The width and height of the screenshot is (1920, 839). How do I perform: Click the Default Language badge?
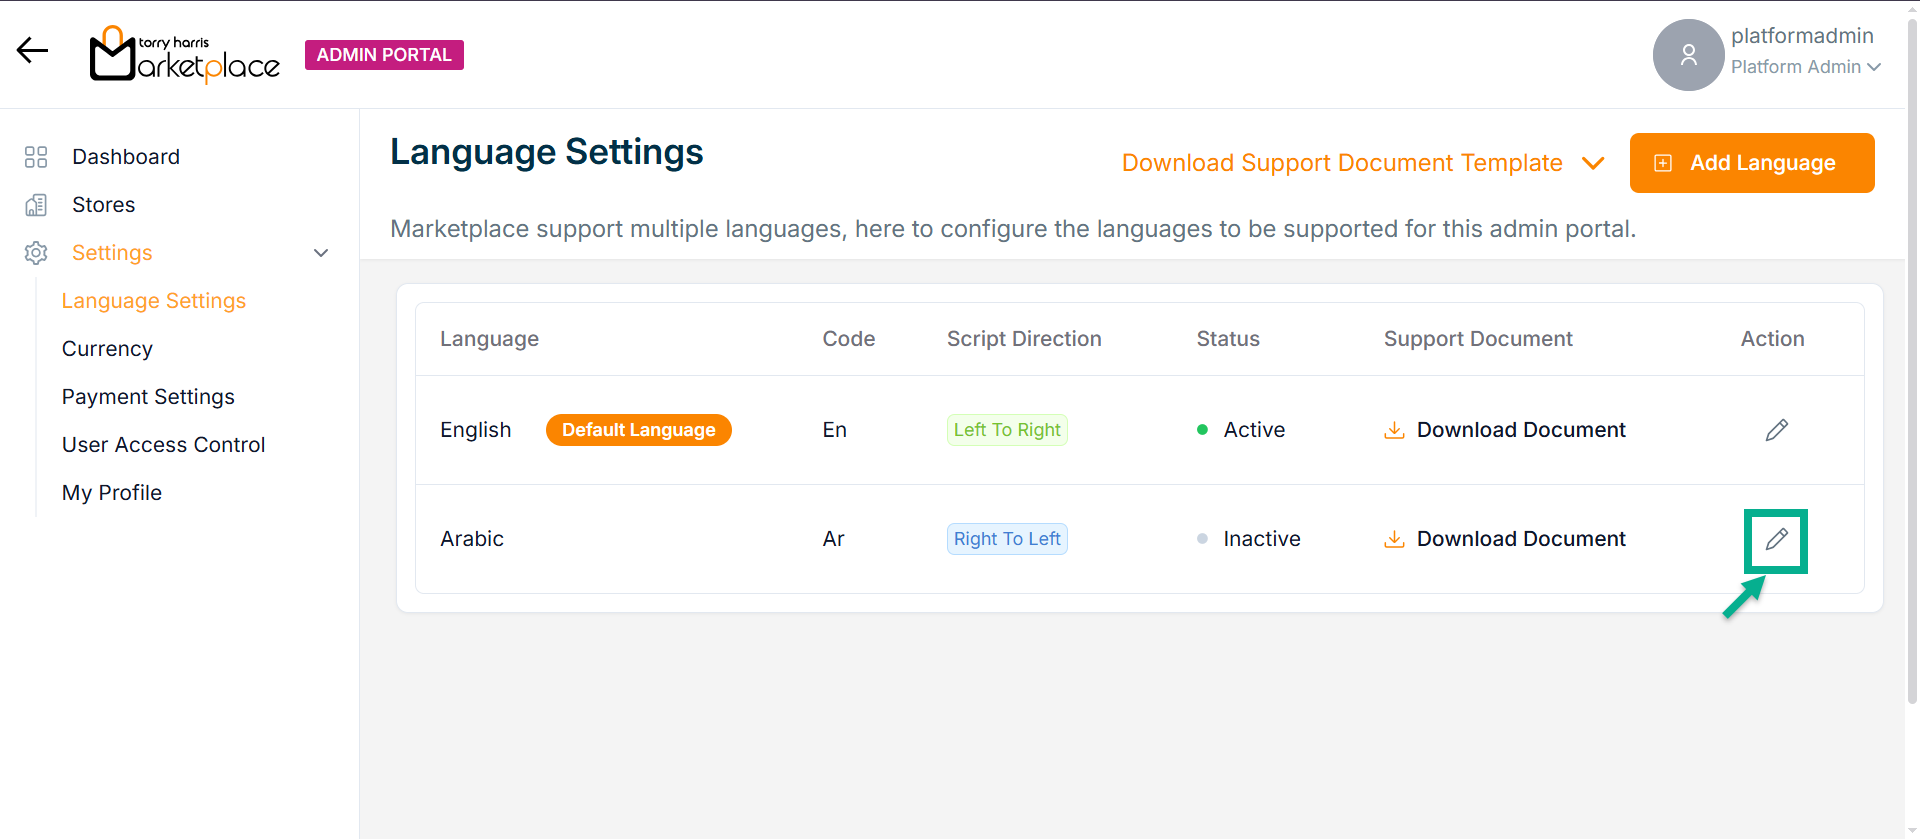[638, 430]
